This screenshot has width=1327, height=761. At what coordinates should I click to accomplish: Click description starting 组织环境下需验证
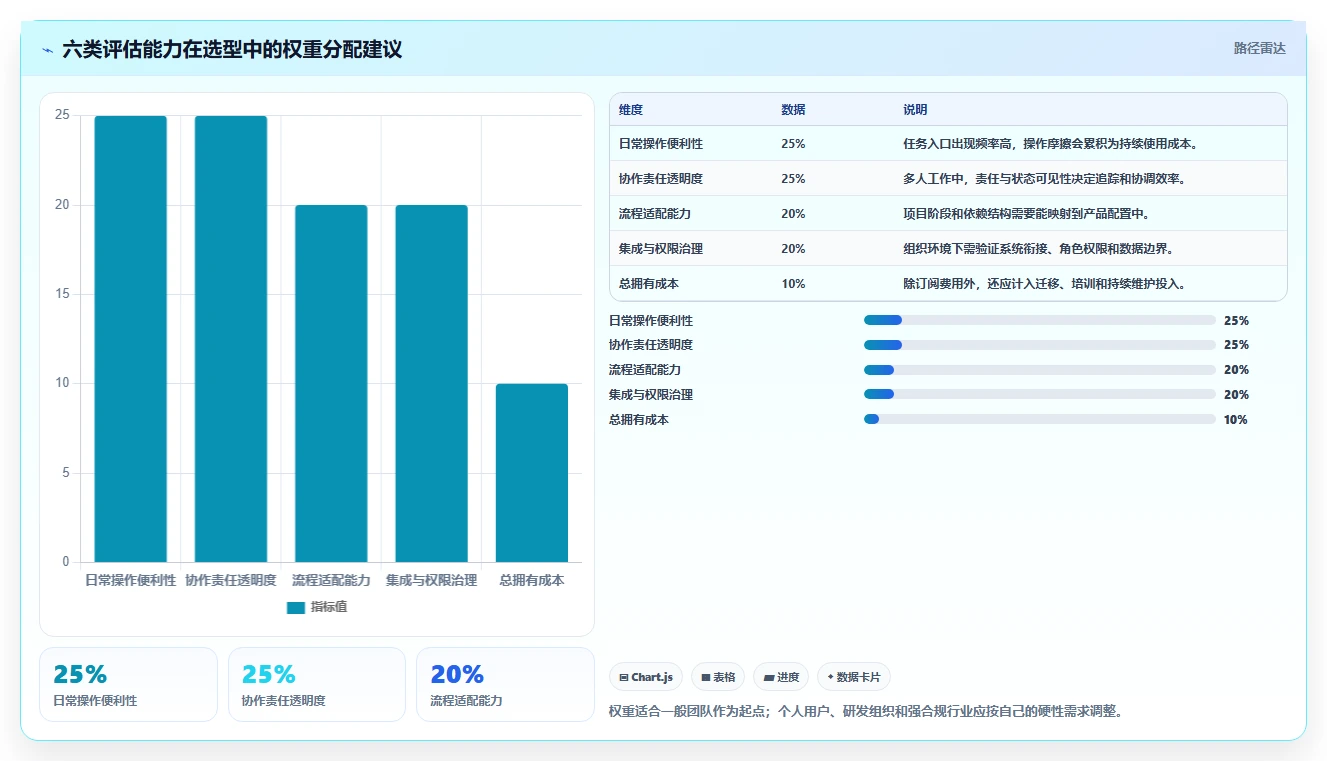coord(1038,249)
